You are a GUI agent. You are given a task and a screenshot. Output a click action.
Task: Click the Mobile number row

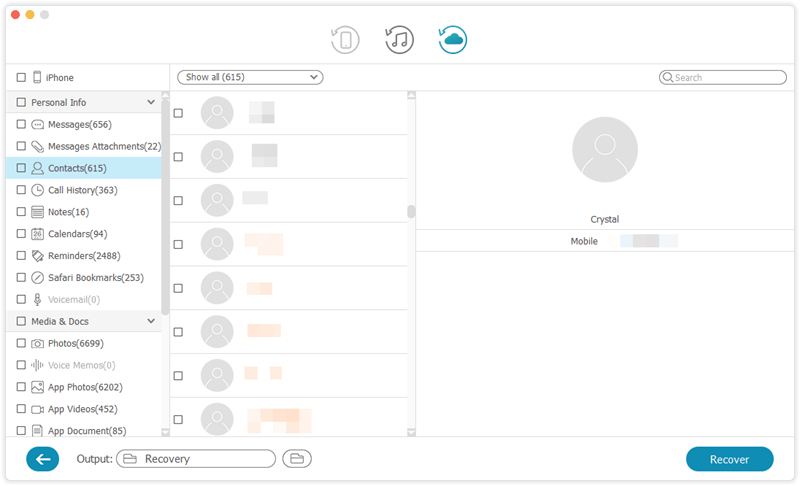(605, 241)
